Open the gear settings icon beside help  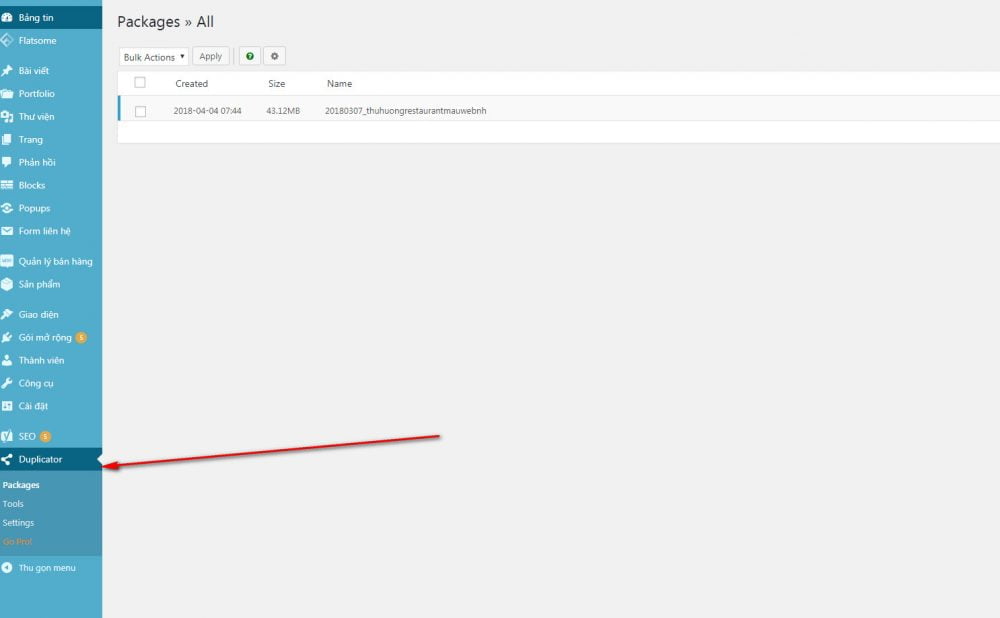pos(274,57)
